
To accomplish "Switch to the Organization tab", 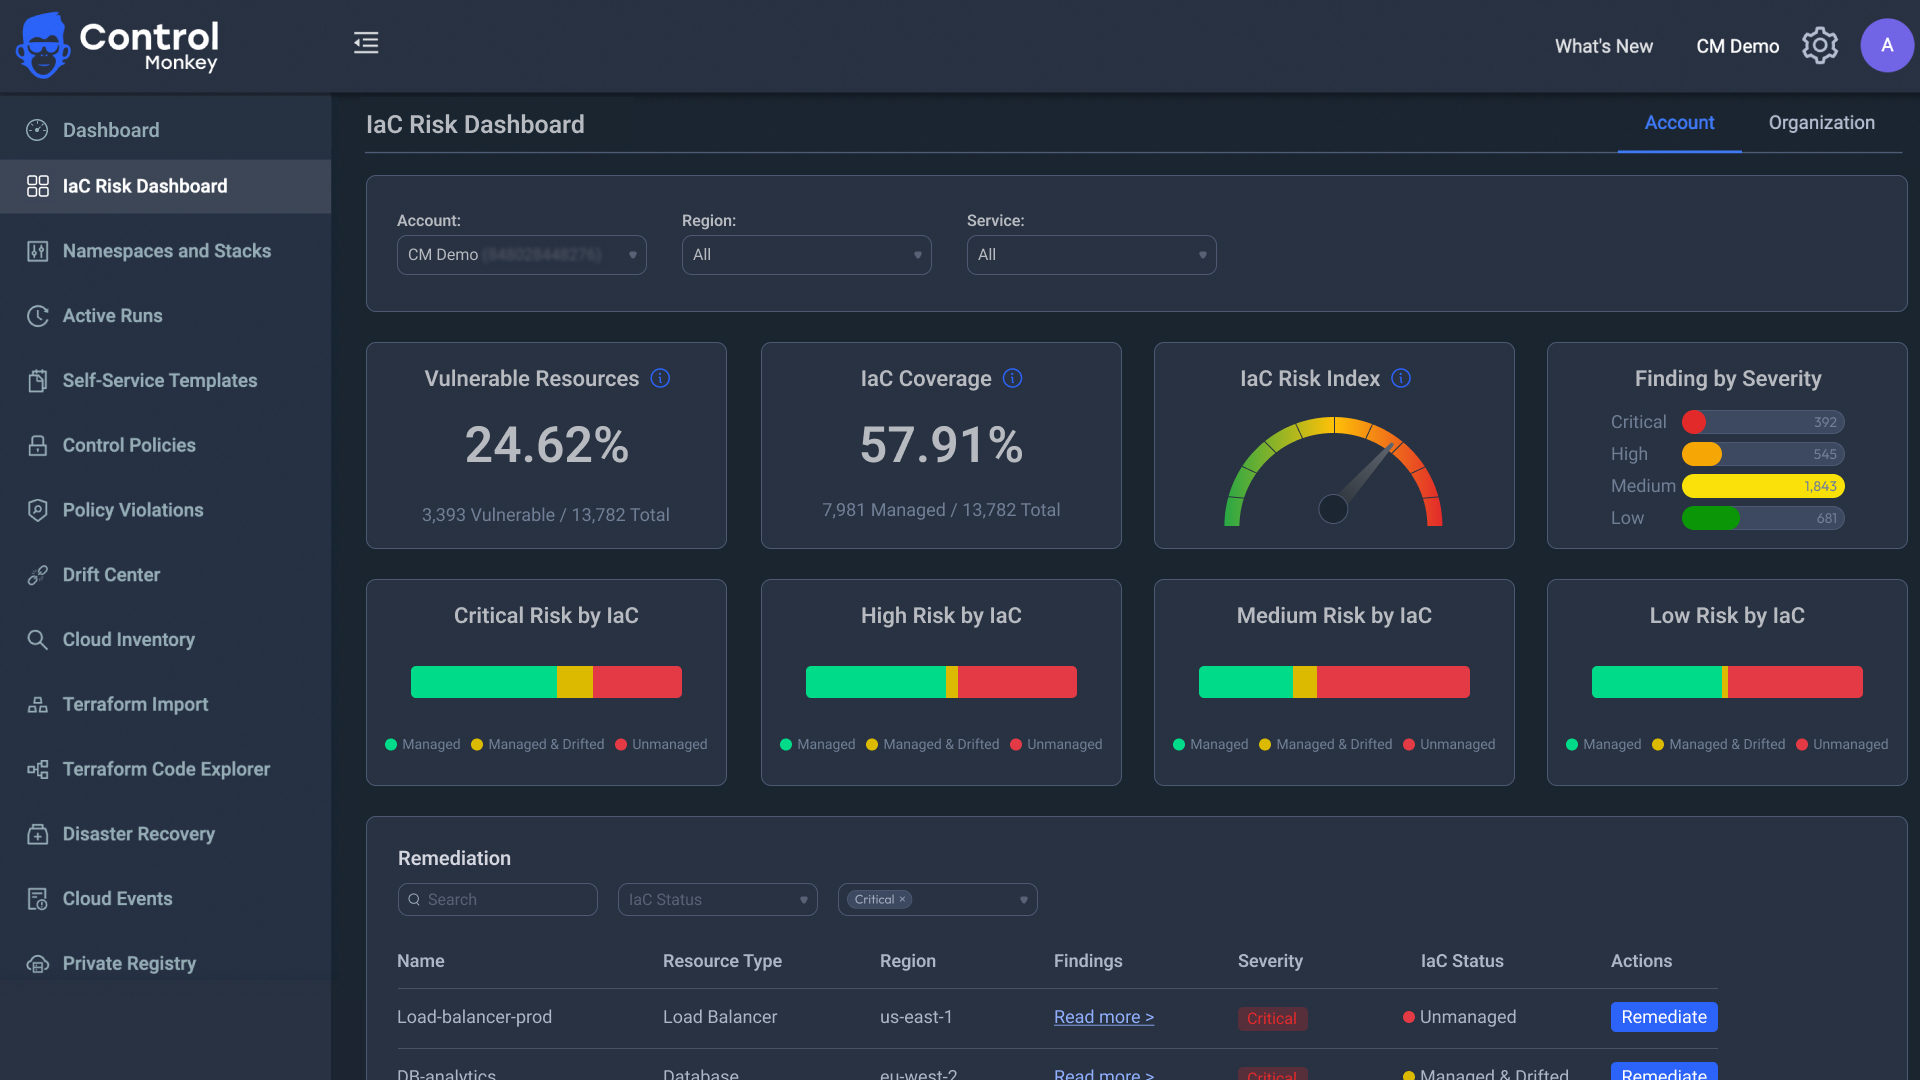I will [x=1821, y=123].
